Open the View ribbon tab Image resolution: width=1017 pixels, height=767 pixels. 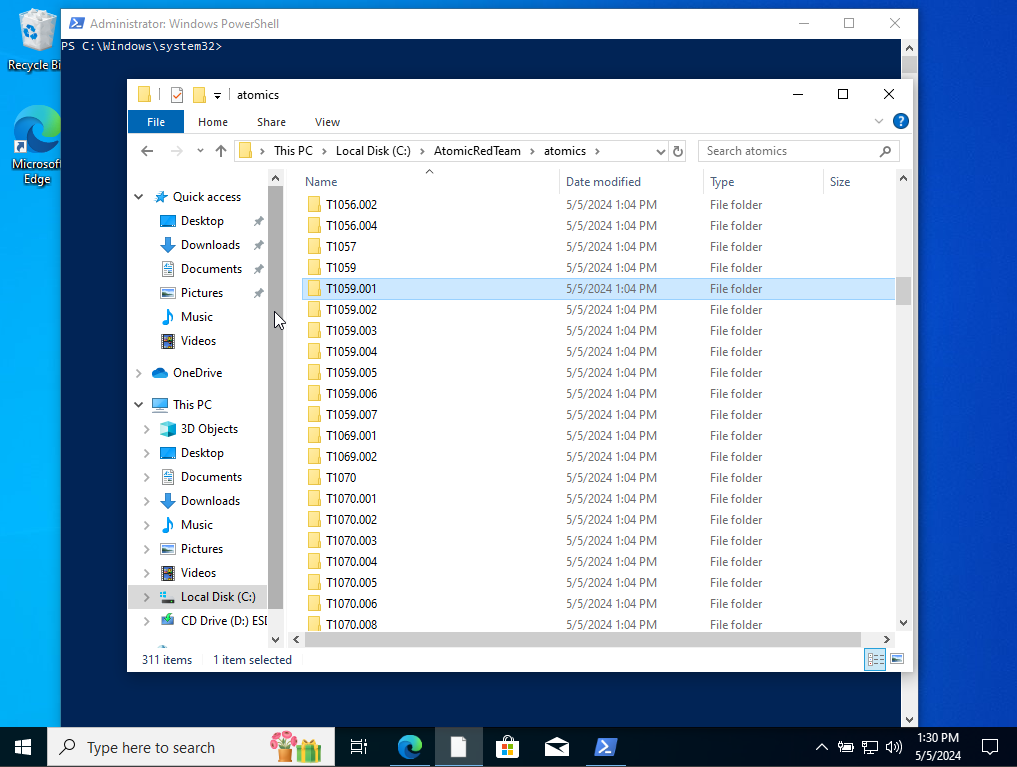click(x=327, y=122)
